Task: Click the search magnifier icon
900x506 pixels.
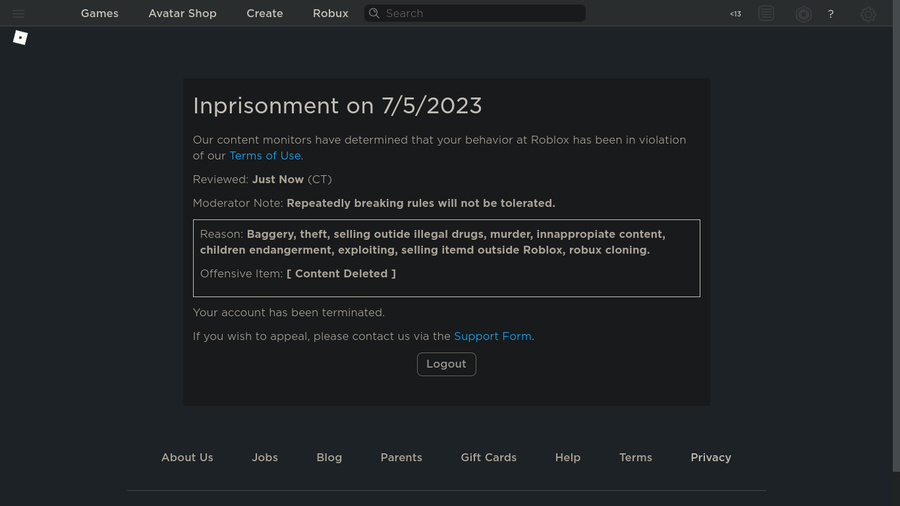Action: tap(374, 14)
